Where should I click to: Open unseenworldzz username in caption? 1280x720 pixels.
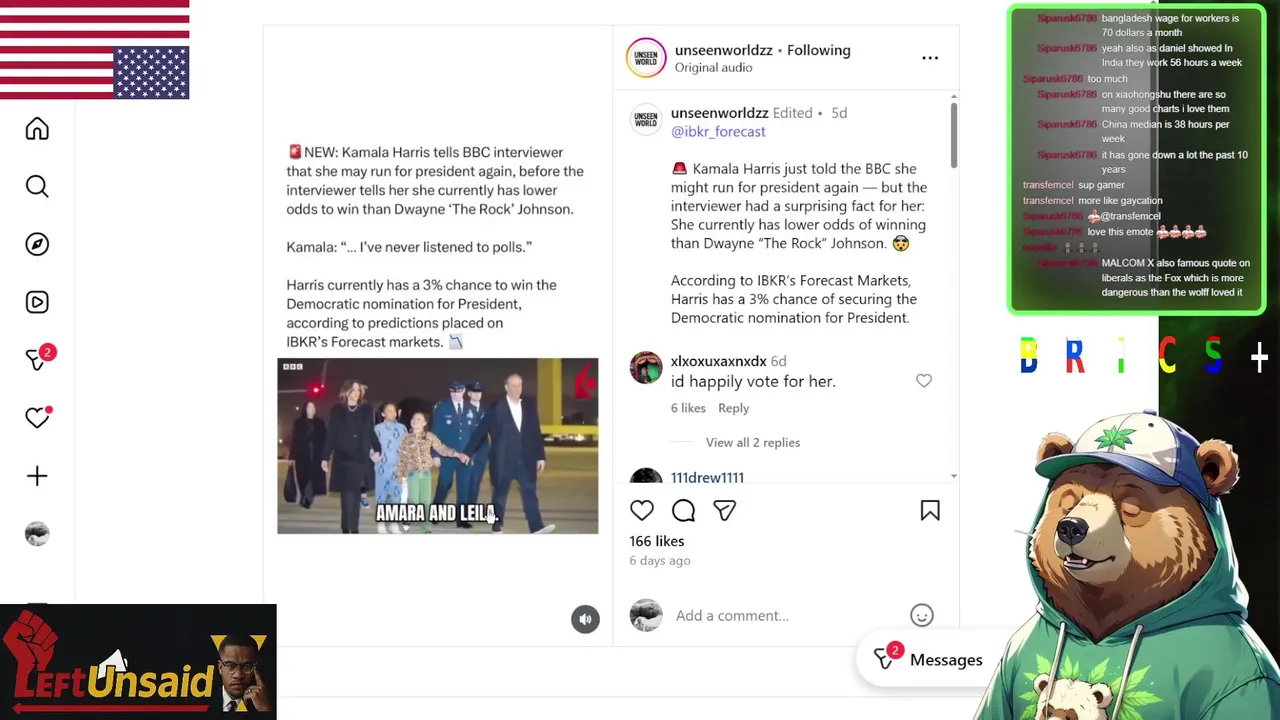click(x=720, y=113)
